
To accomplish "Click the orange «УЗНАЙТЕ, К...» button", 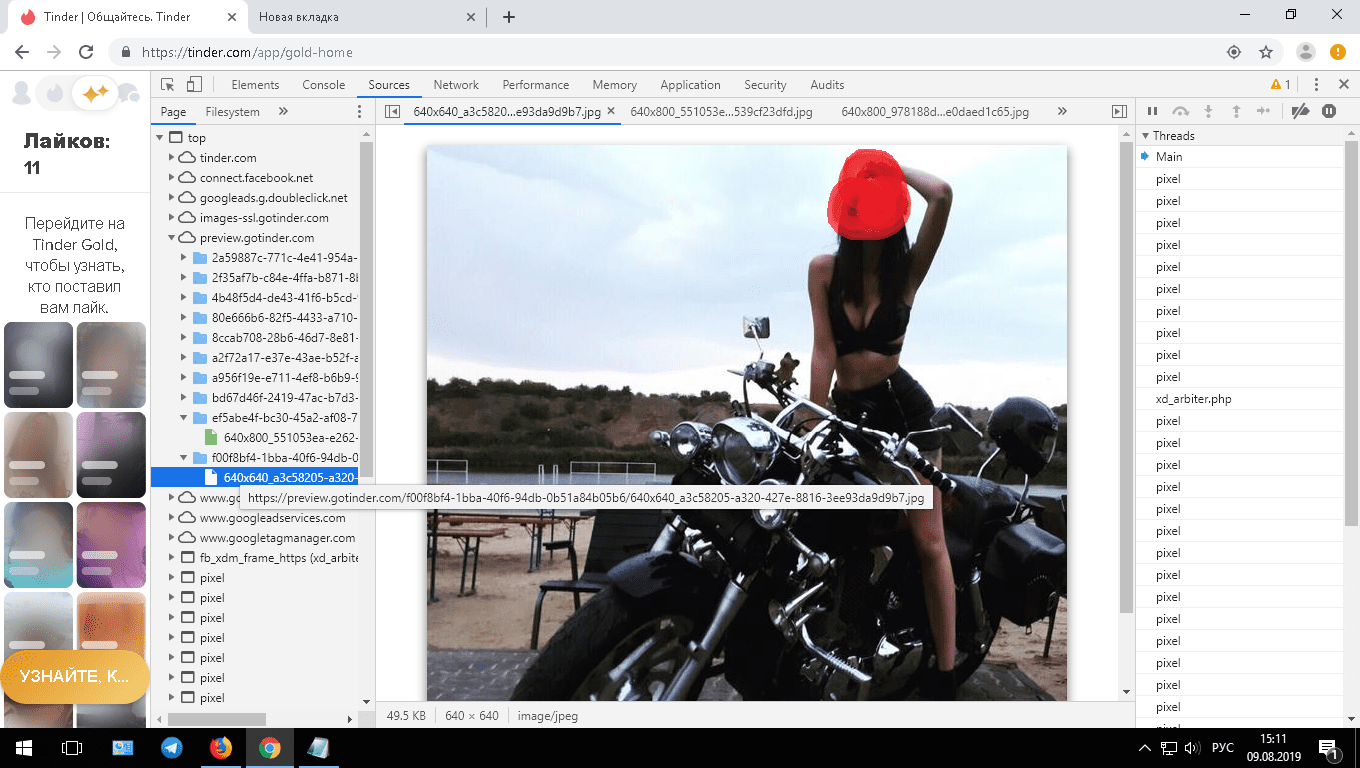I will 75,677.
